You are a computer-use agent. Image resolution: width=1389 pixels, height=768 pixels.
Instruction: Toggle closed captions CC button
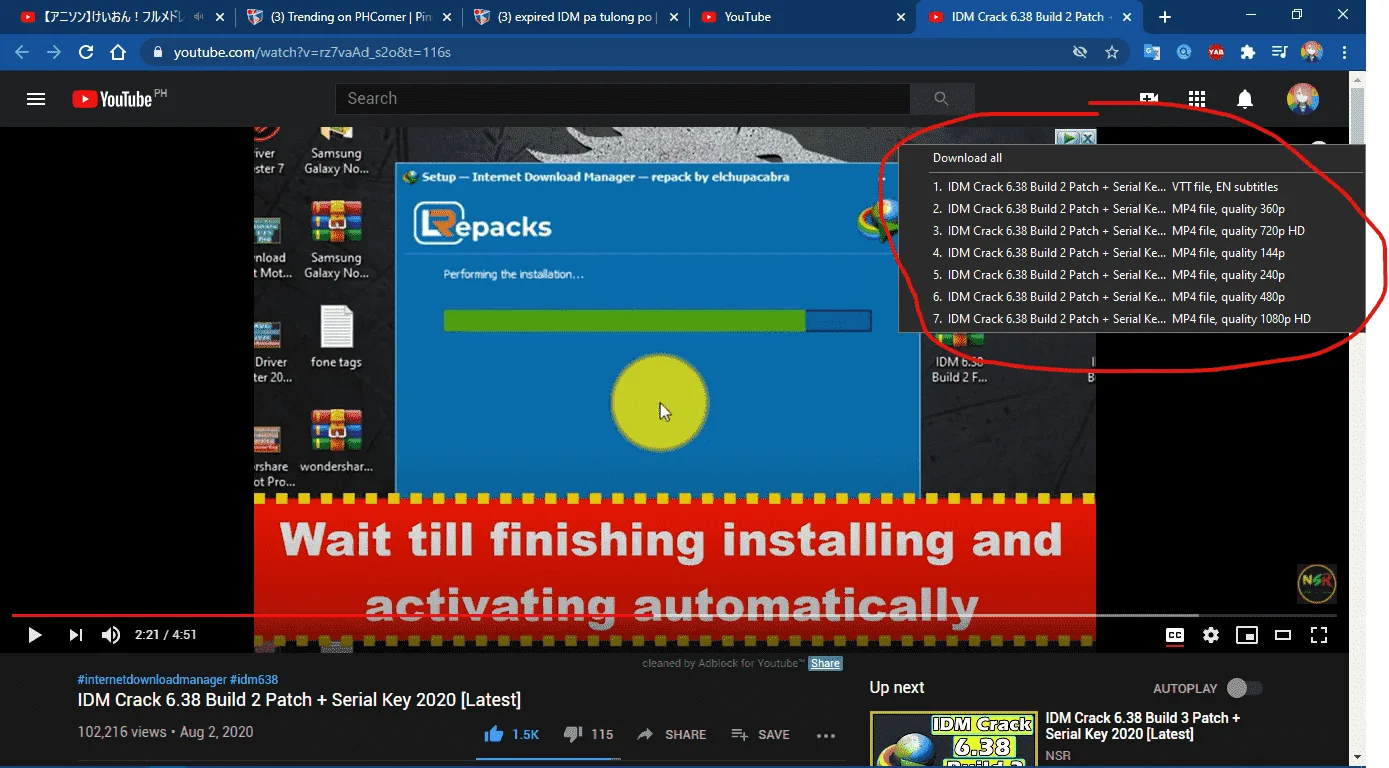click(x=1175, y=635)
